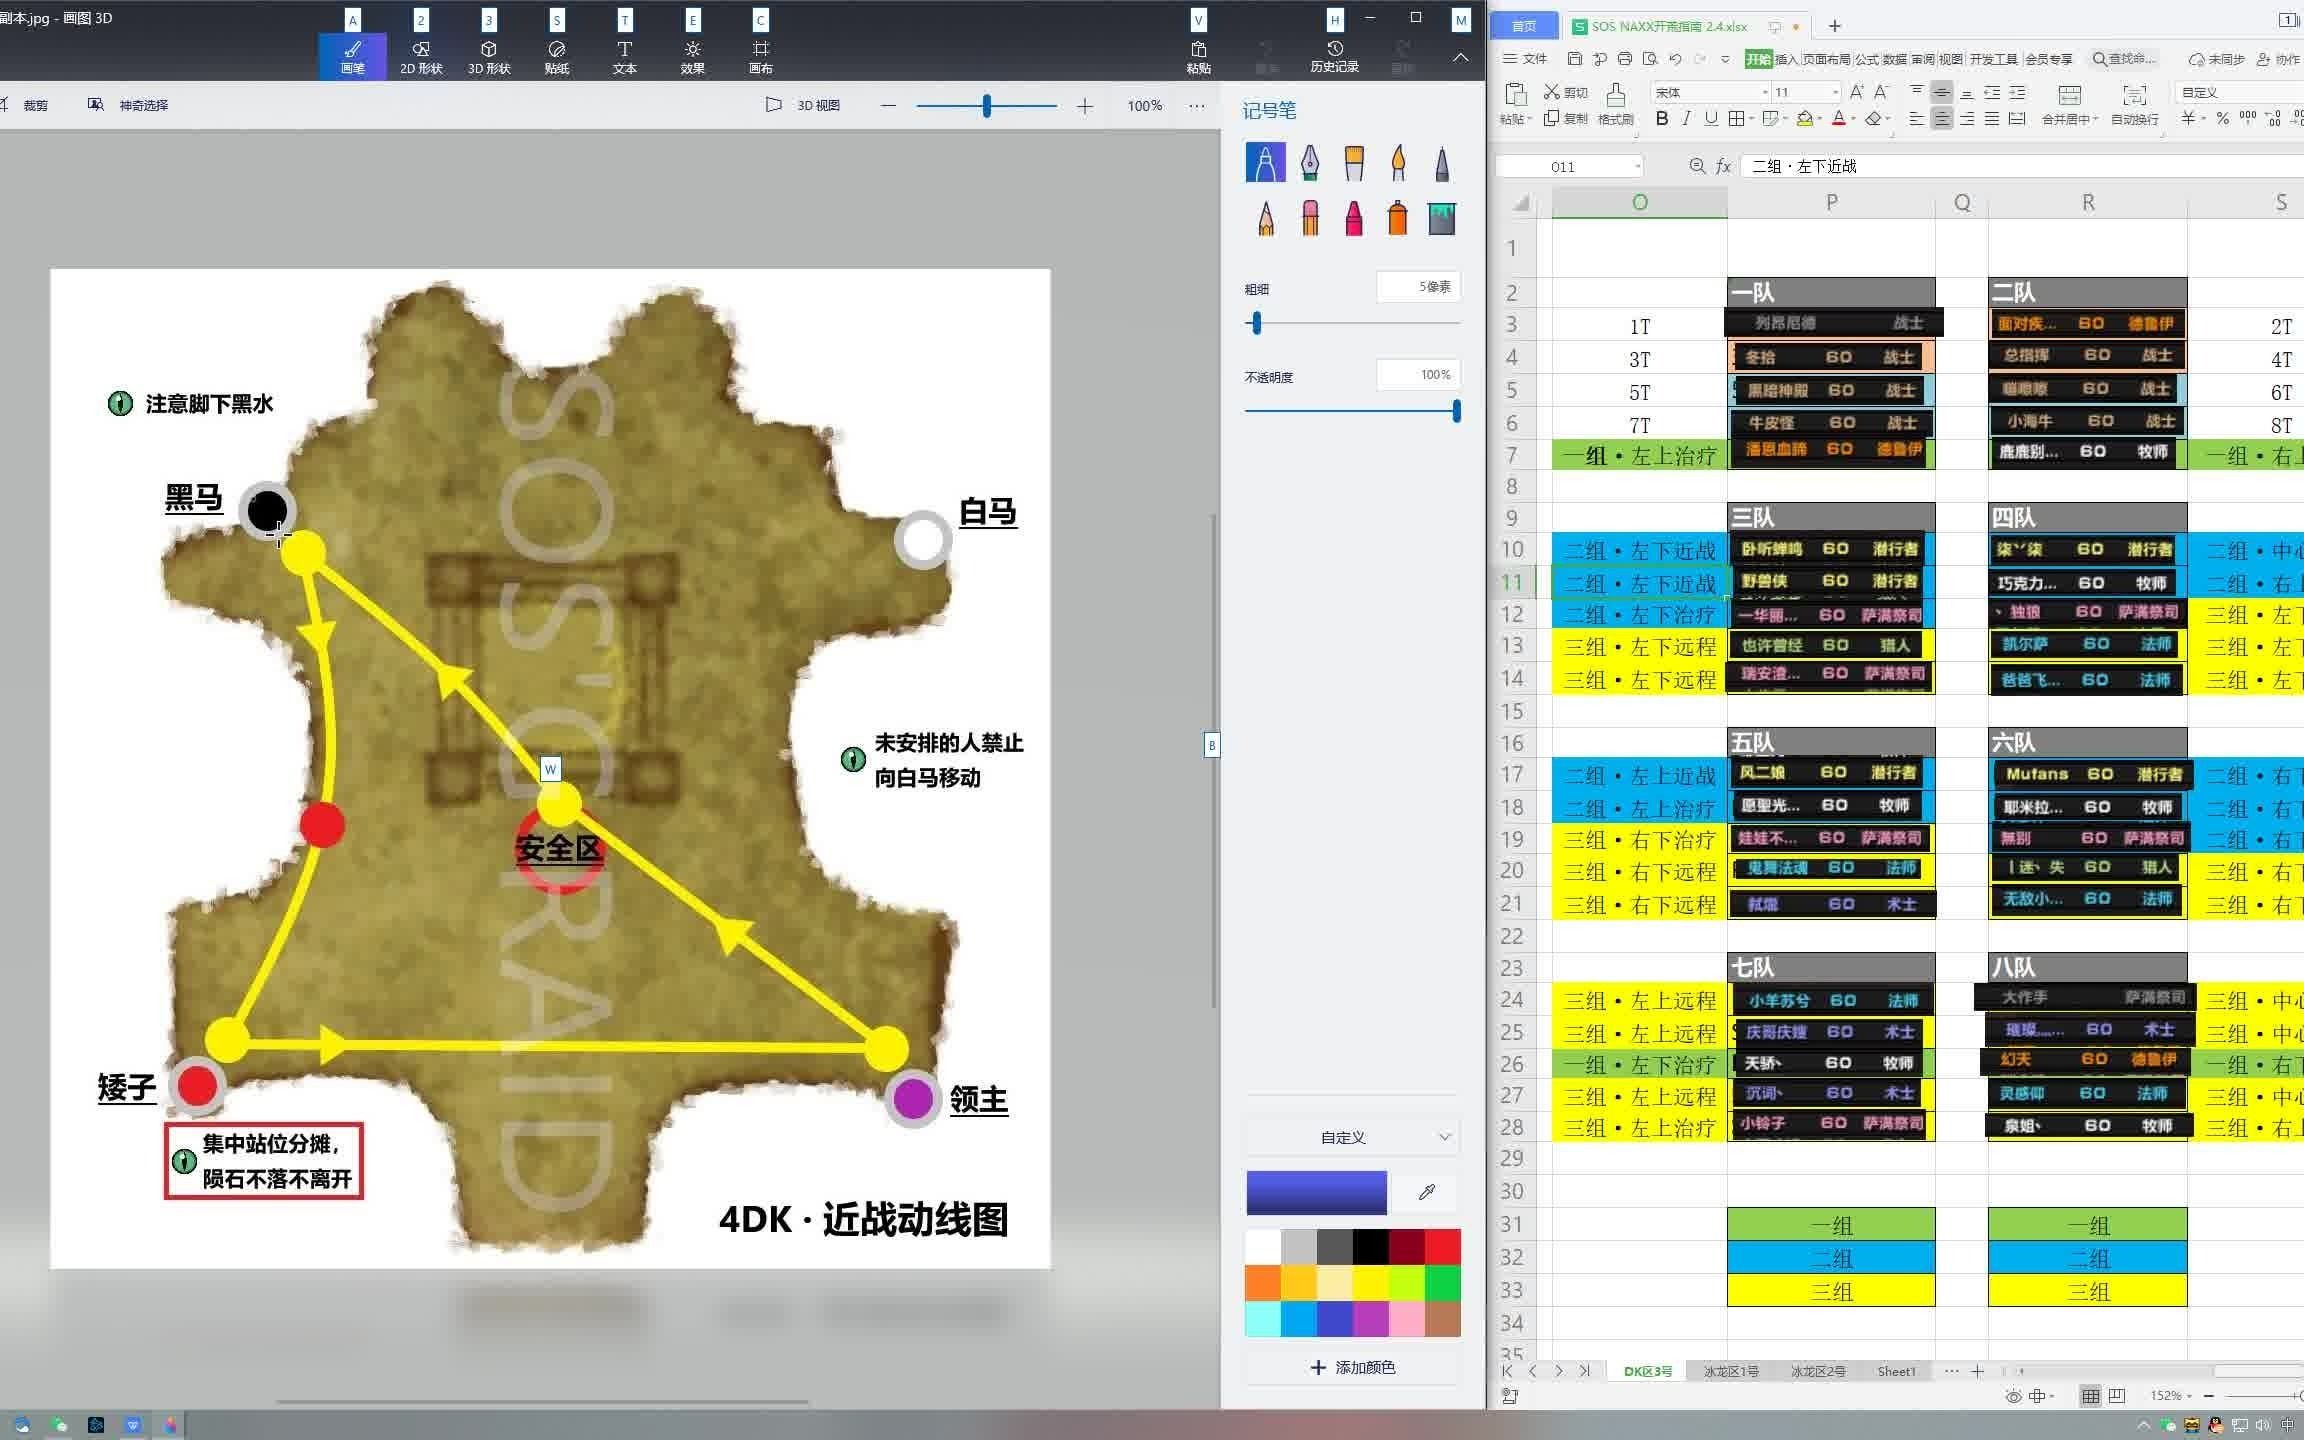Click the add color button

click(1352, 1367)
